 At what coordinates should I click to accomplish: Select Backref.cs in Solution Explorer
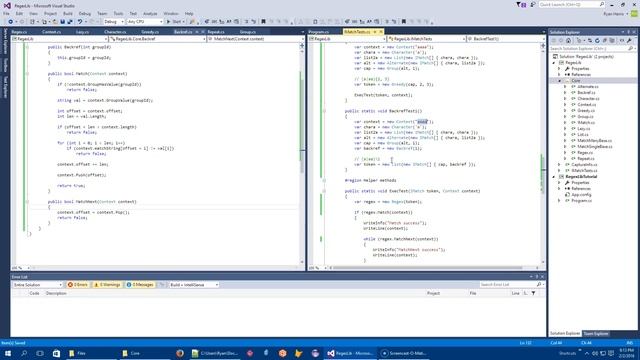[586, 93]
